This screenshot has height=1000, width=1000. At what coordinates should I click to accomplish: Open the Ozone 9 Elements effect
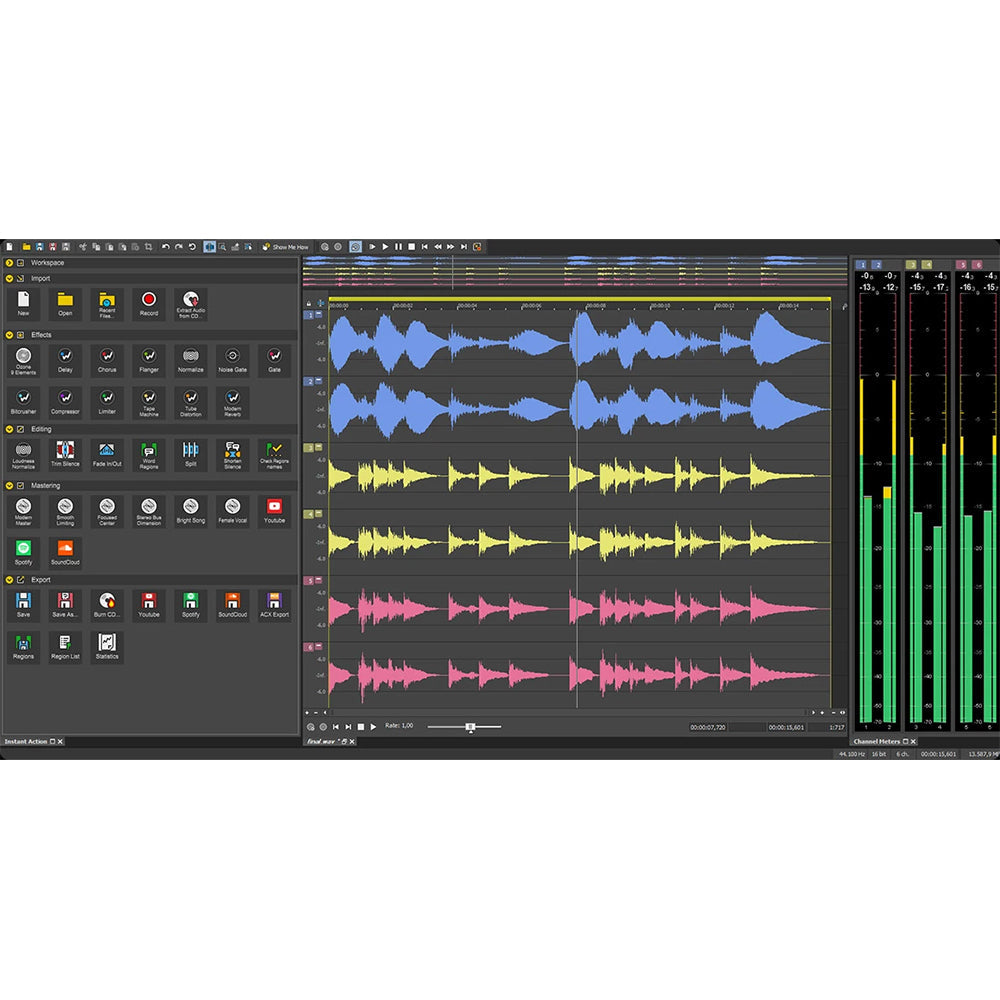(x=23, y=361)
